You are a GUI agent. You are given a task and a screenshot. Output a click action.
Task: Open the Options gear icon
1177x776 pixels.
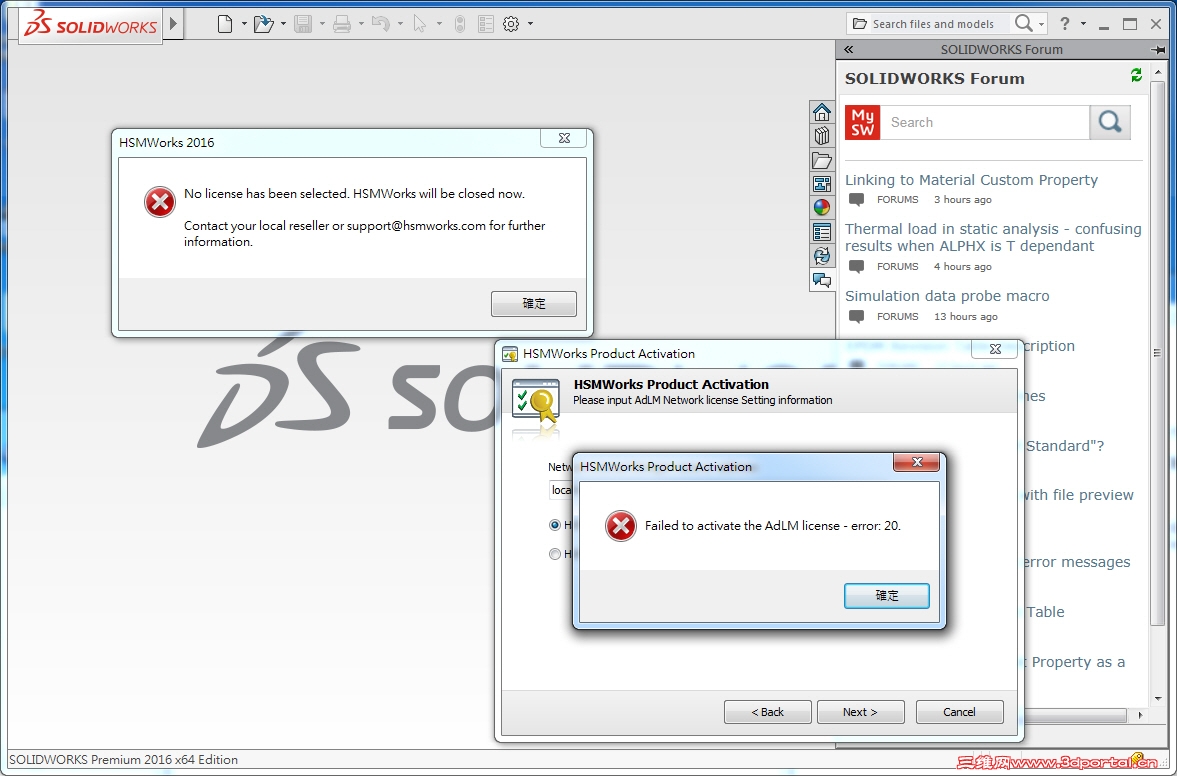point(511,24)
